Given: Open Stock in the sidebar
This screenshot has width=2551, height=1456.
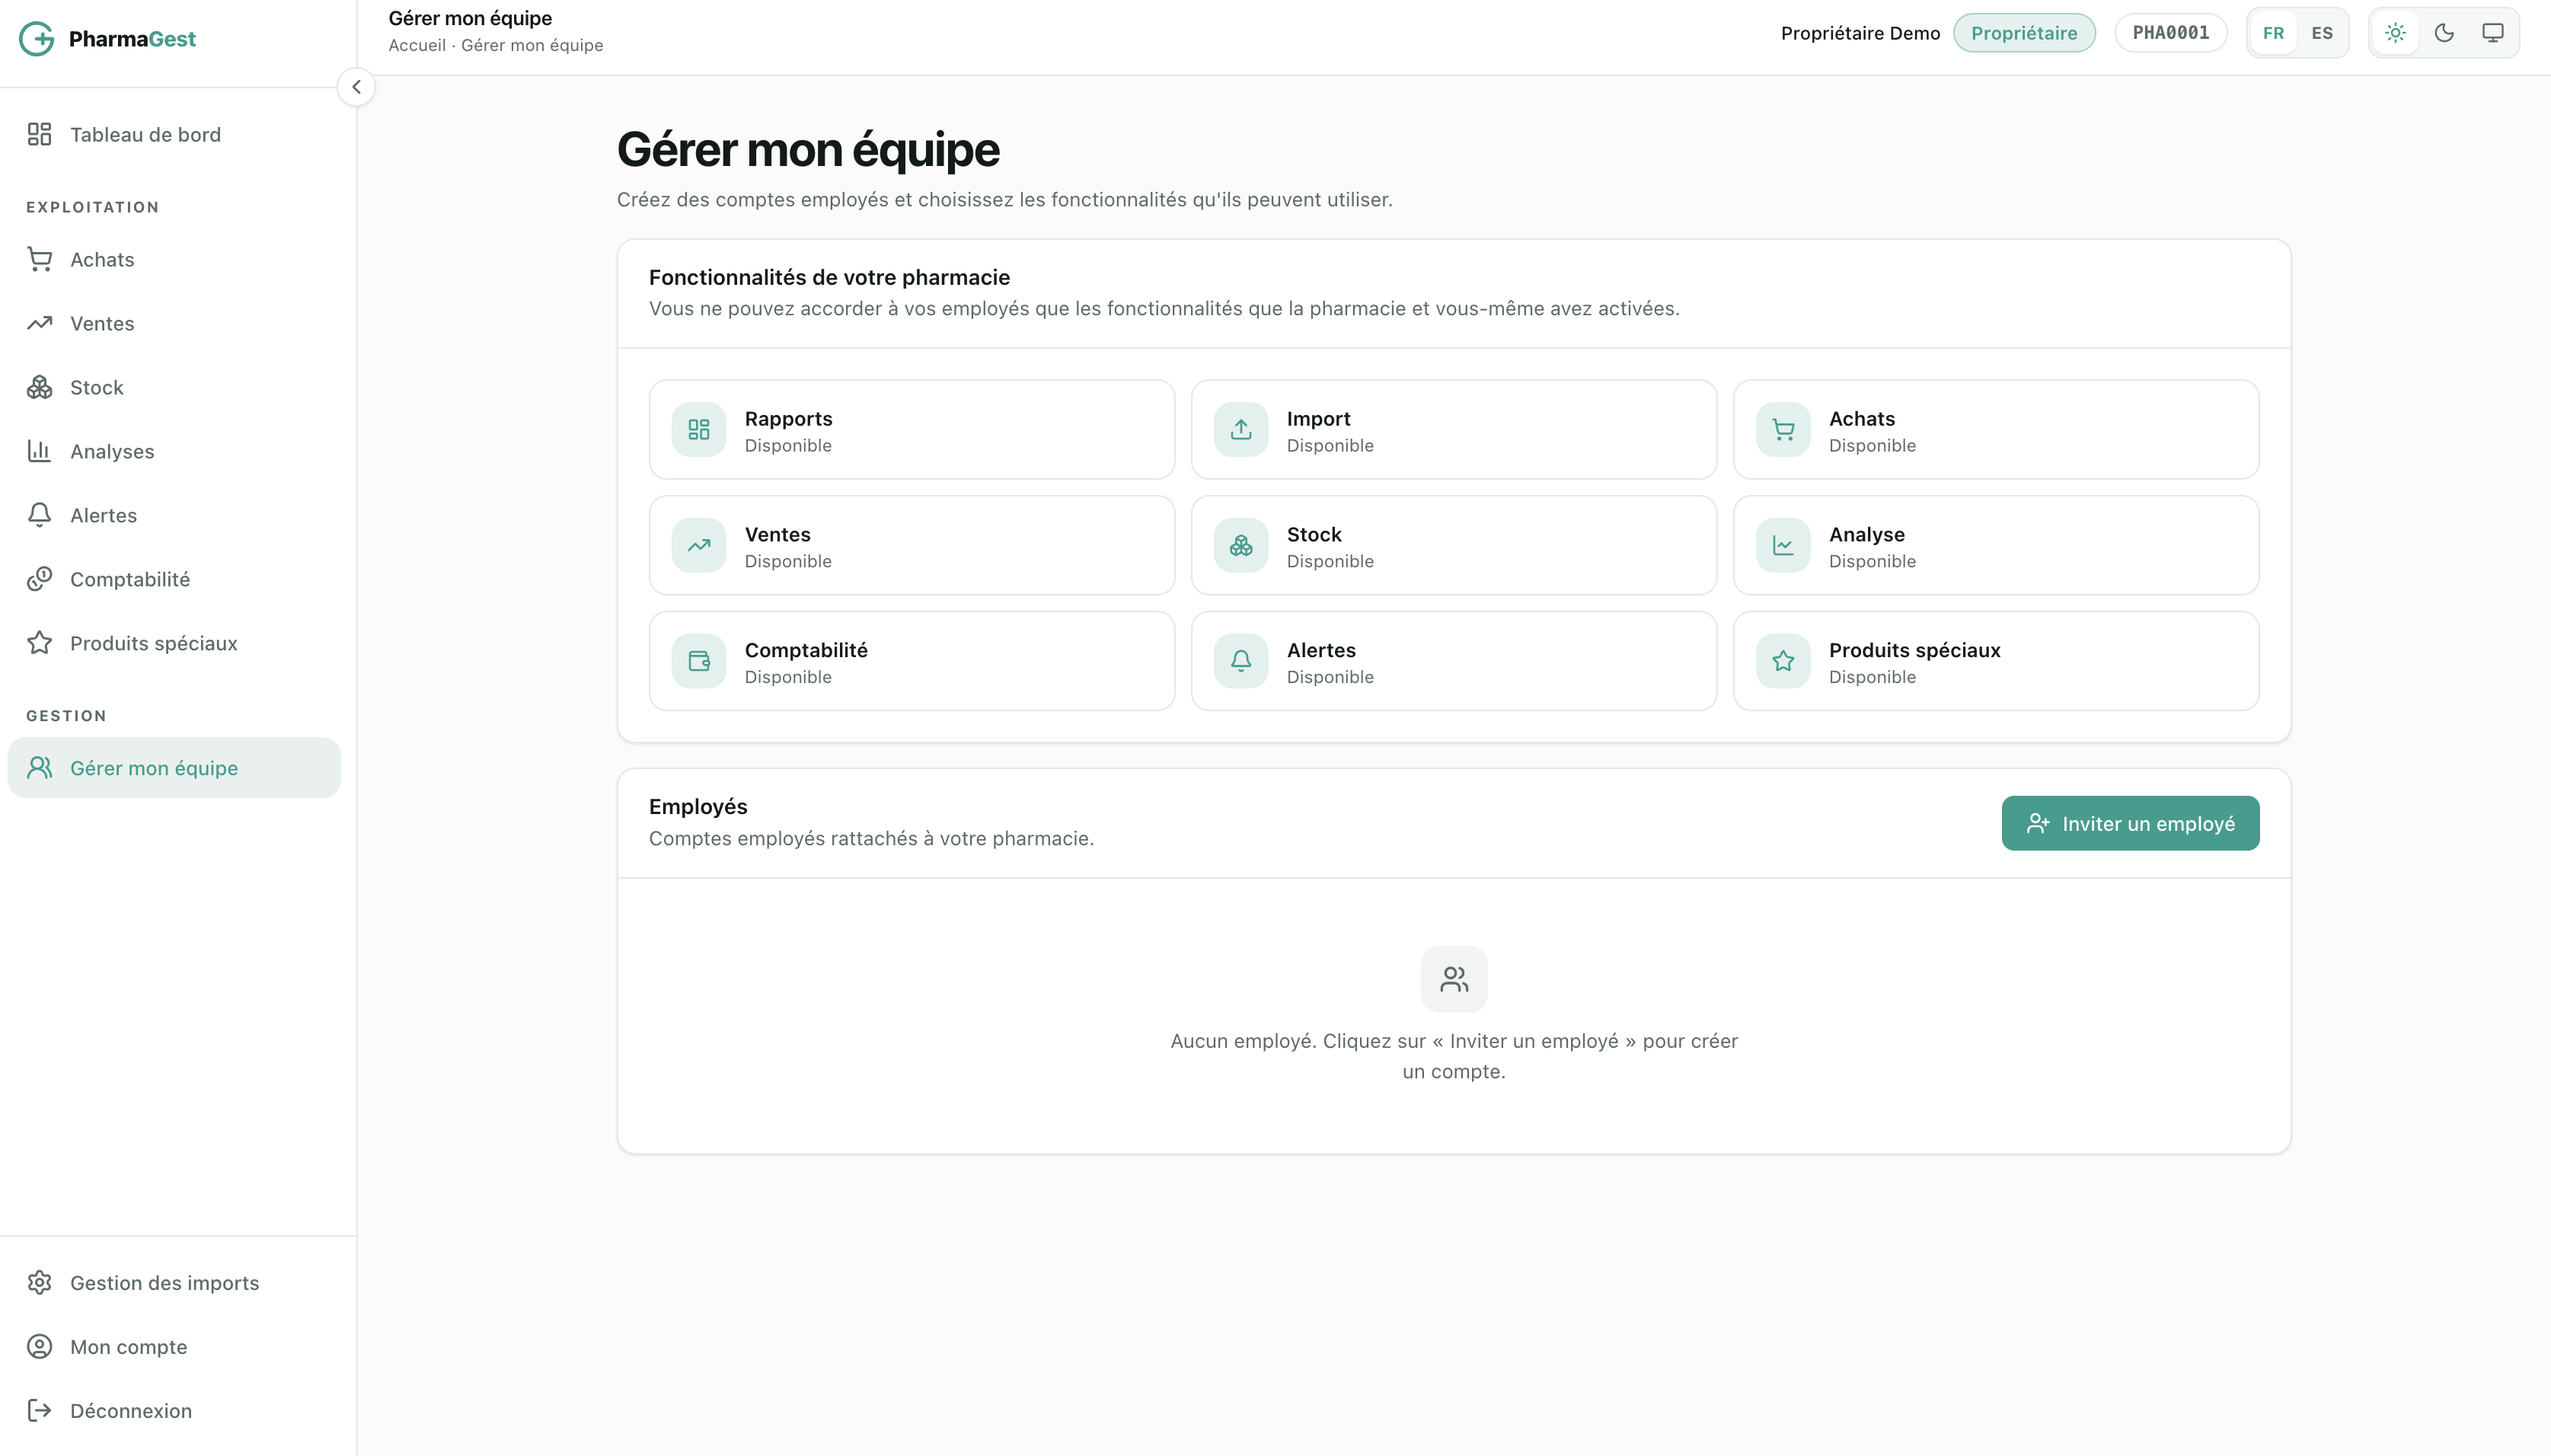Looking at the screenshot, I should click(174, 387).
